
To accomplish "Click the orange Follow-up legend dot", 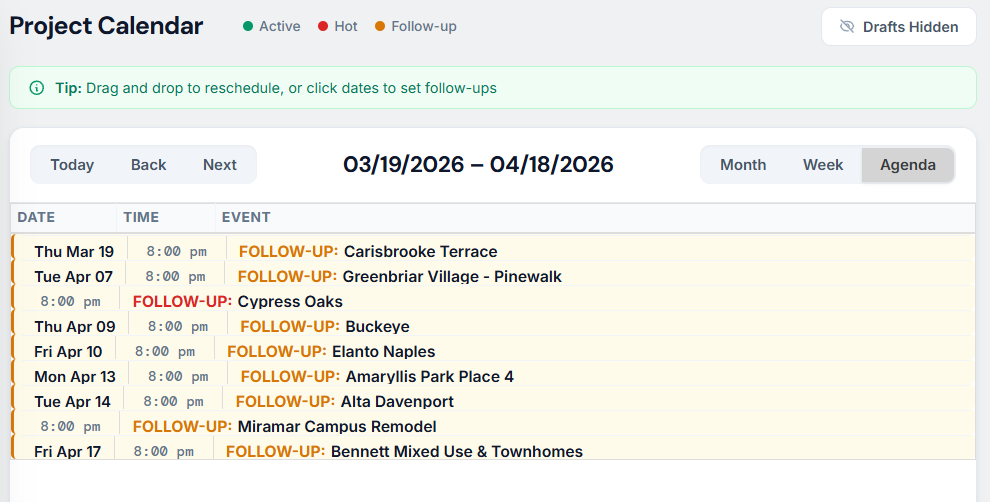I will coord(380,27).
